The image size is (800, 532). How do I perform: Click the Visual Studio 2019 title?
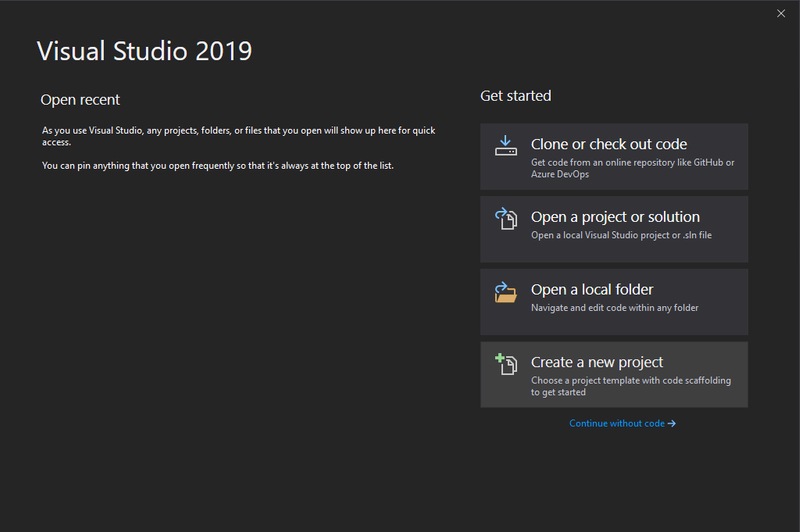pos(144,51)
